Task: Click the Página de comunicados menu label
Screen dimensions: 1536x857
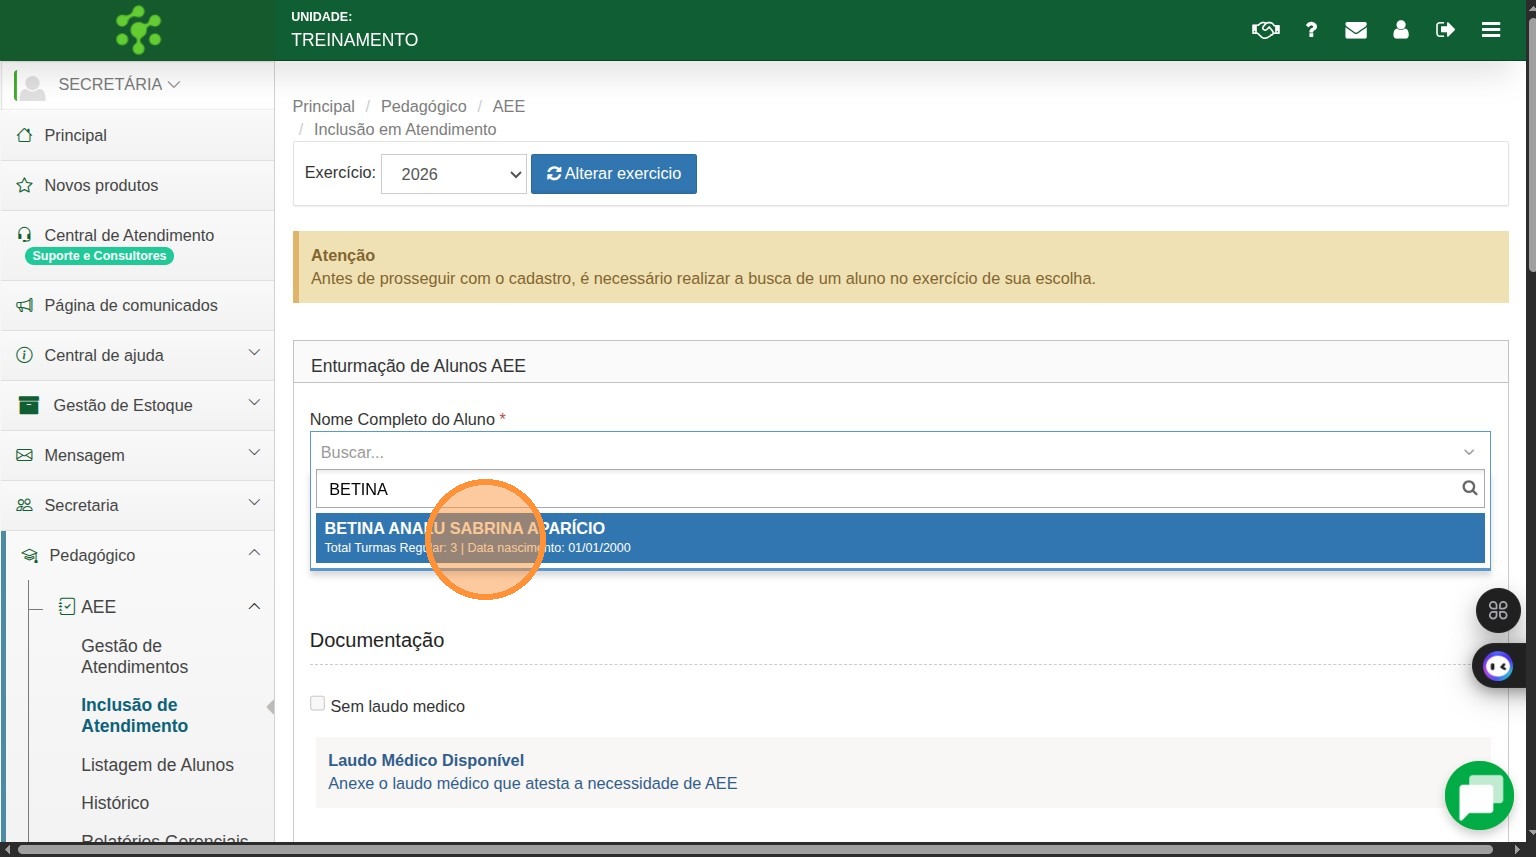Action: click(131, 305)
